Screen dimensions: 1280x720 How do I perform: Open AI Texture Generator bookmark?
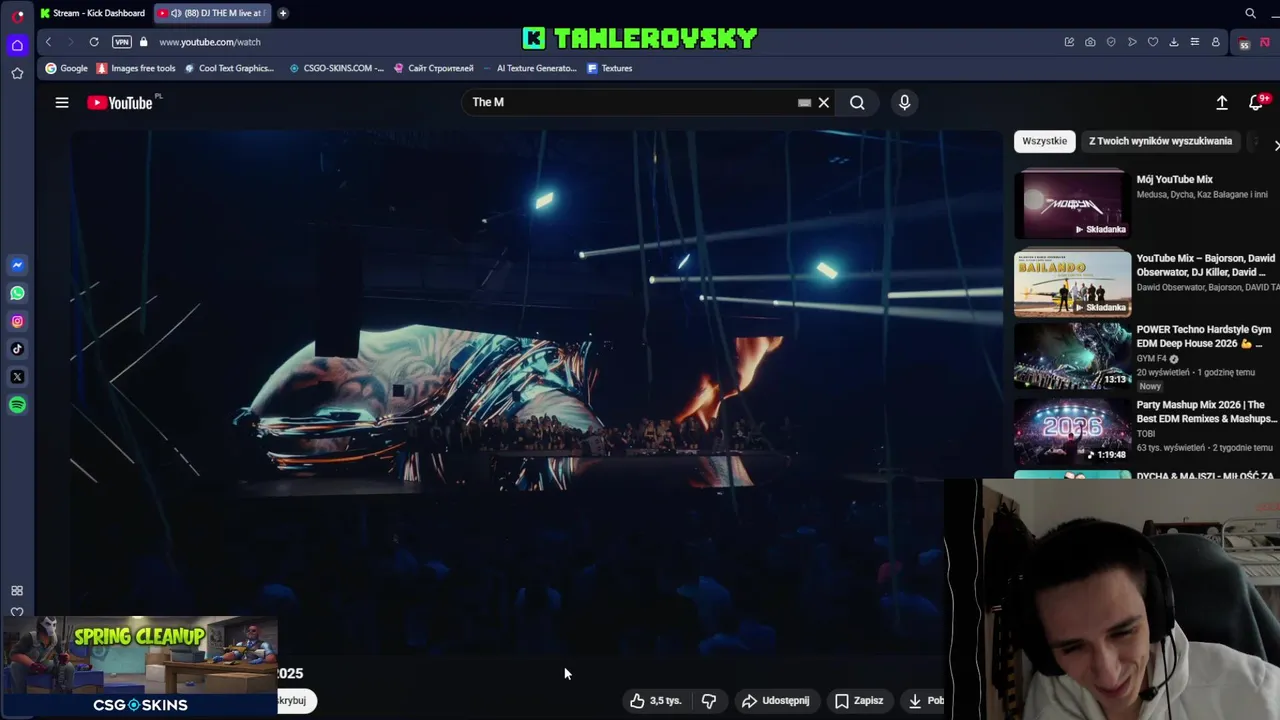point(531,68)
